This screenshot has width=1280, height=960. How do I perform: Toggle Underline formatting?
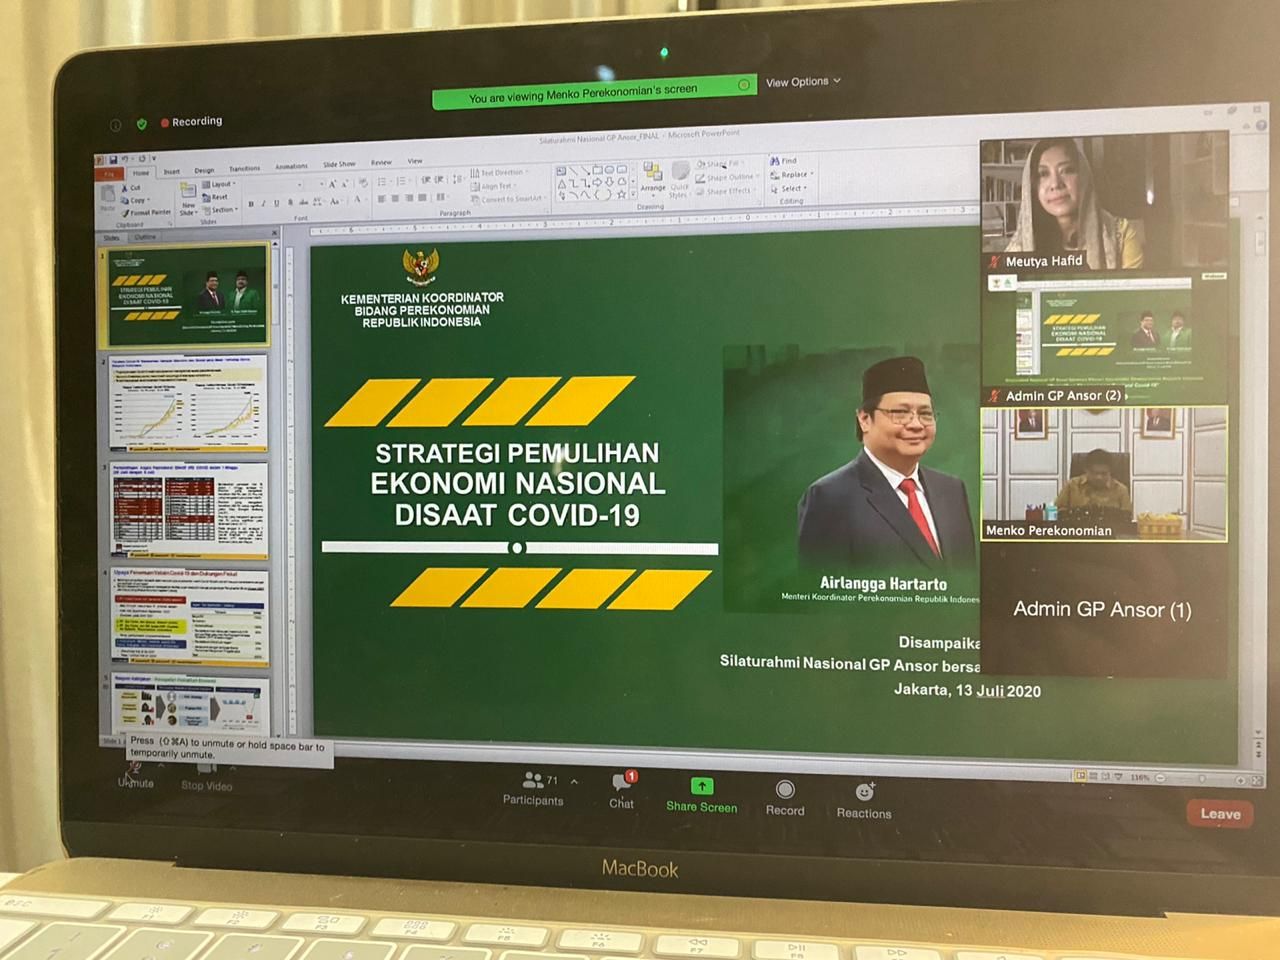pos(277,203)
